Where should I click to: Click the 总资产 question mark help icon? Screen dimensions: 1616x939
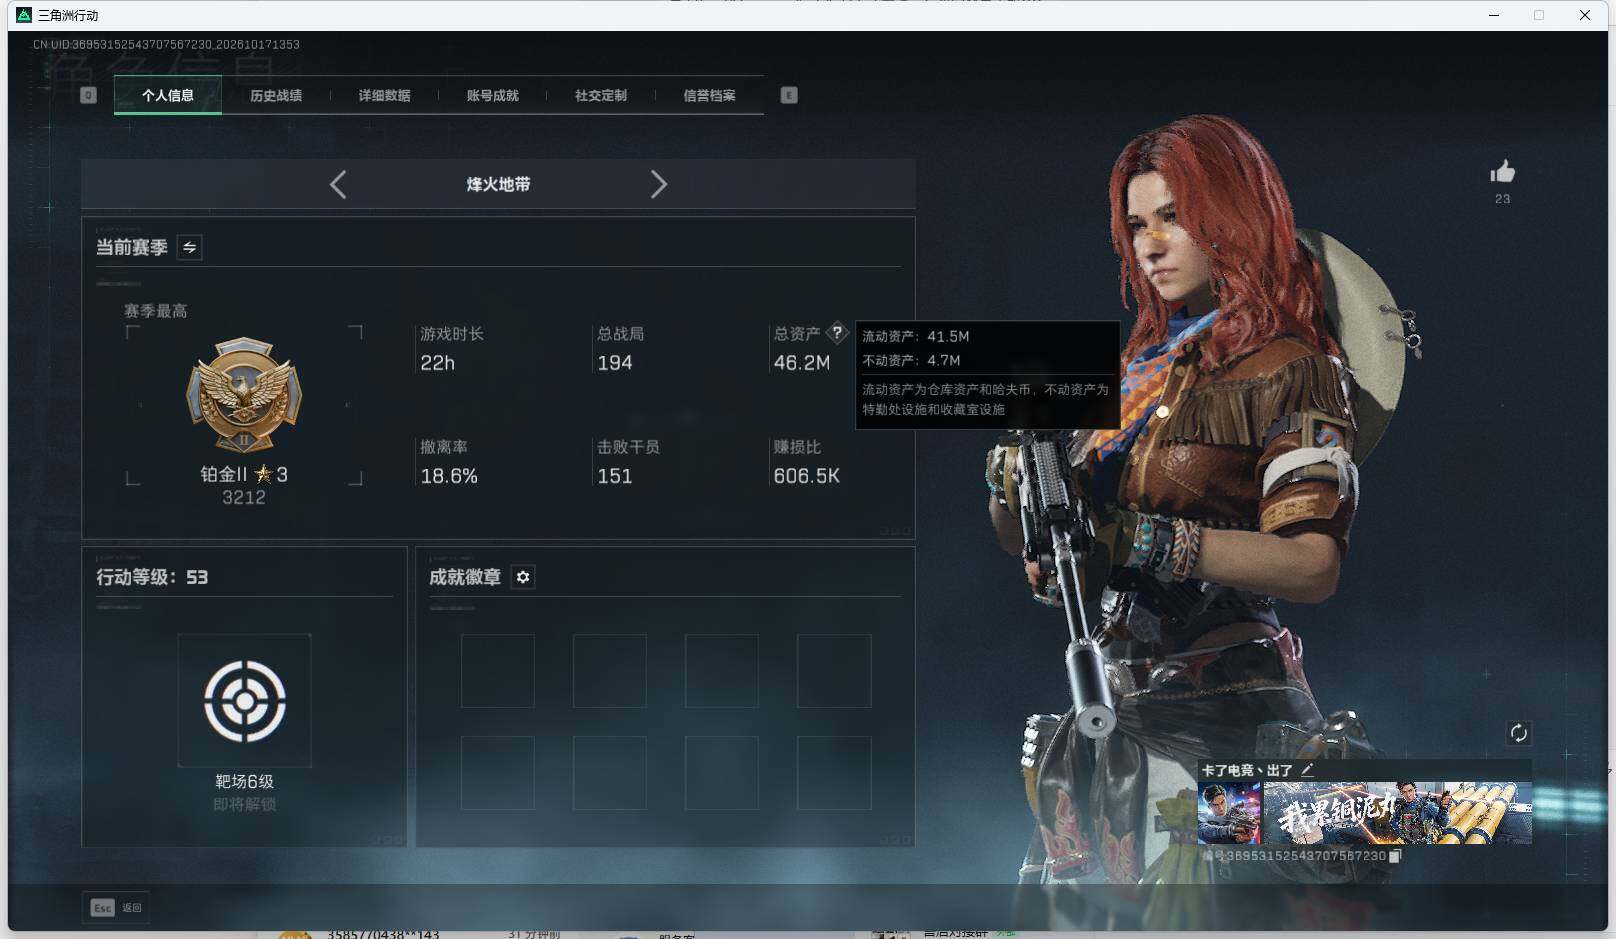pyautogui.click(x=837, y=332)
